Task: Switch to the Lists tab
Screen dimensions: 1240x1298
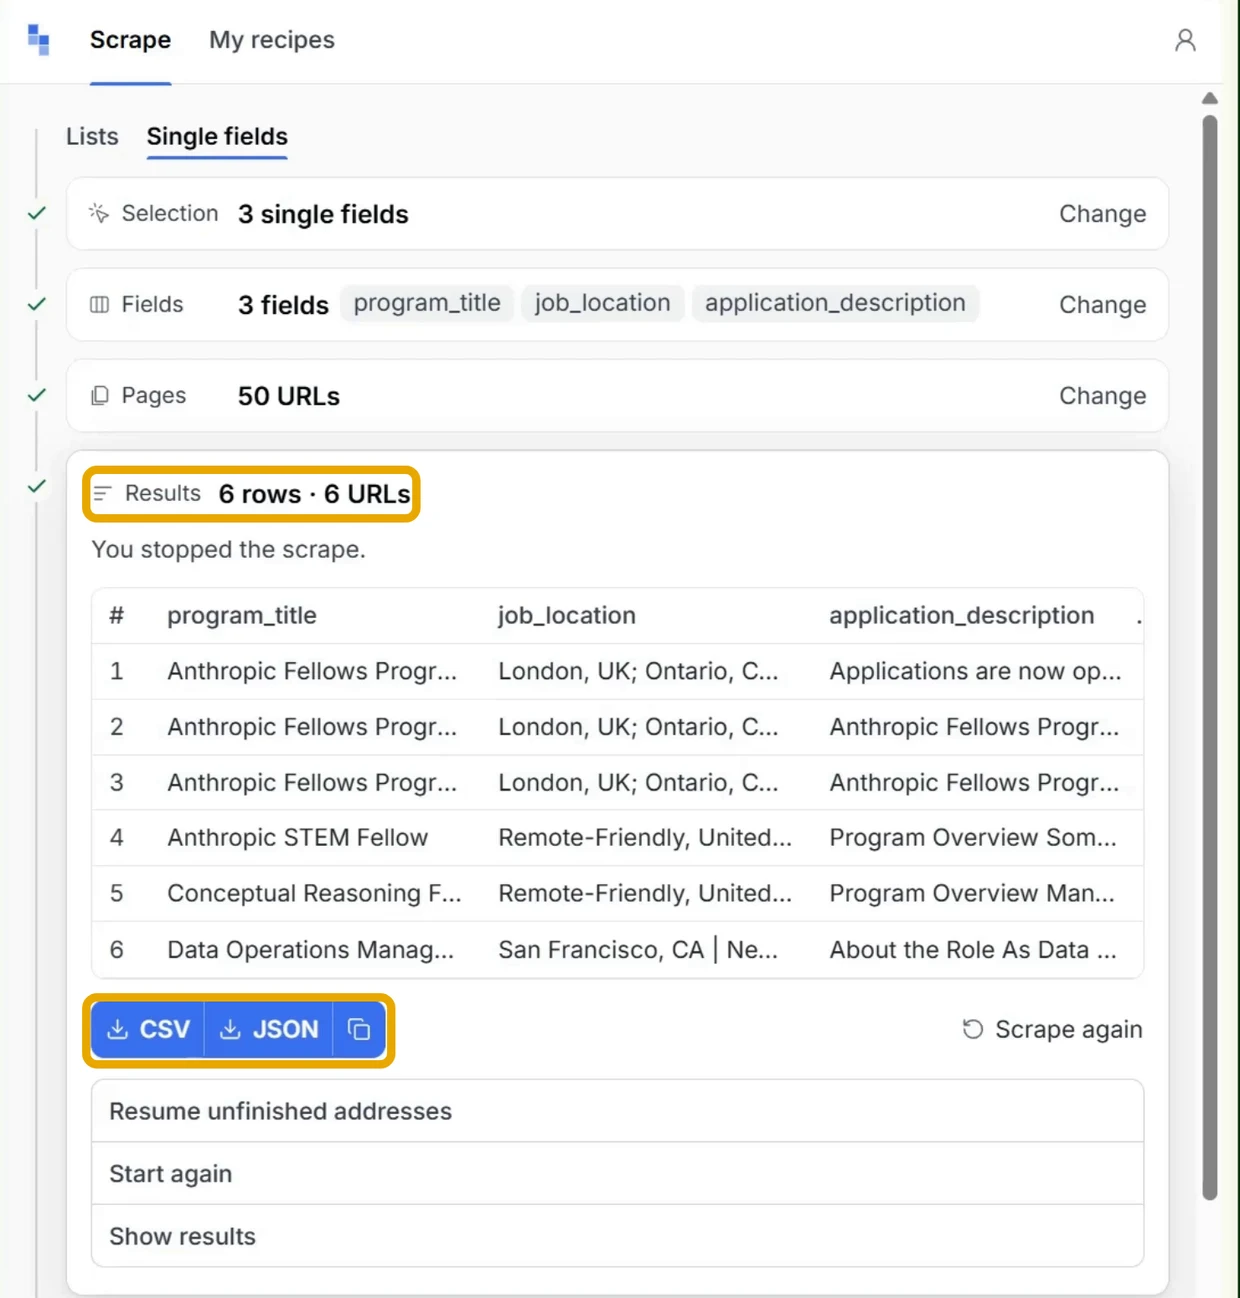Action: [x=92, y=136]
